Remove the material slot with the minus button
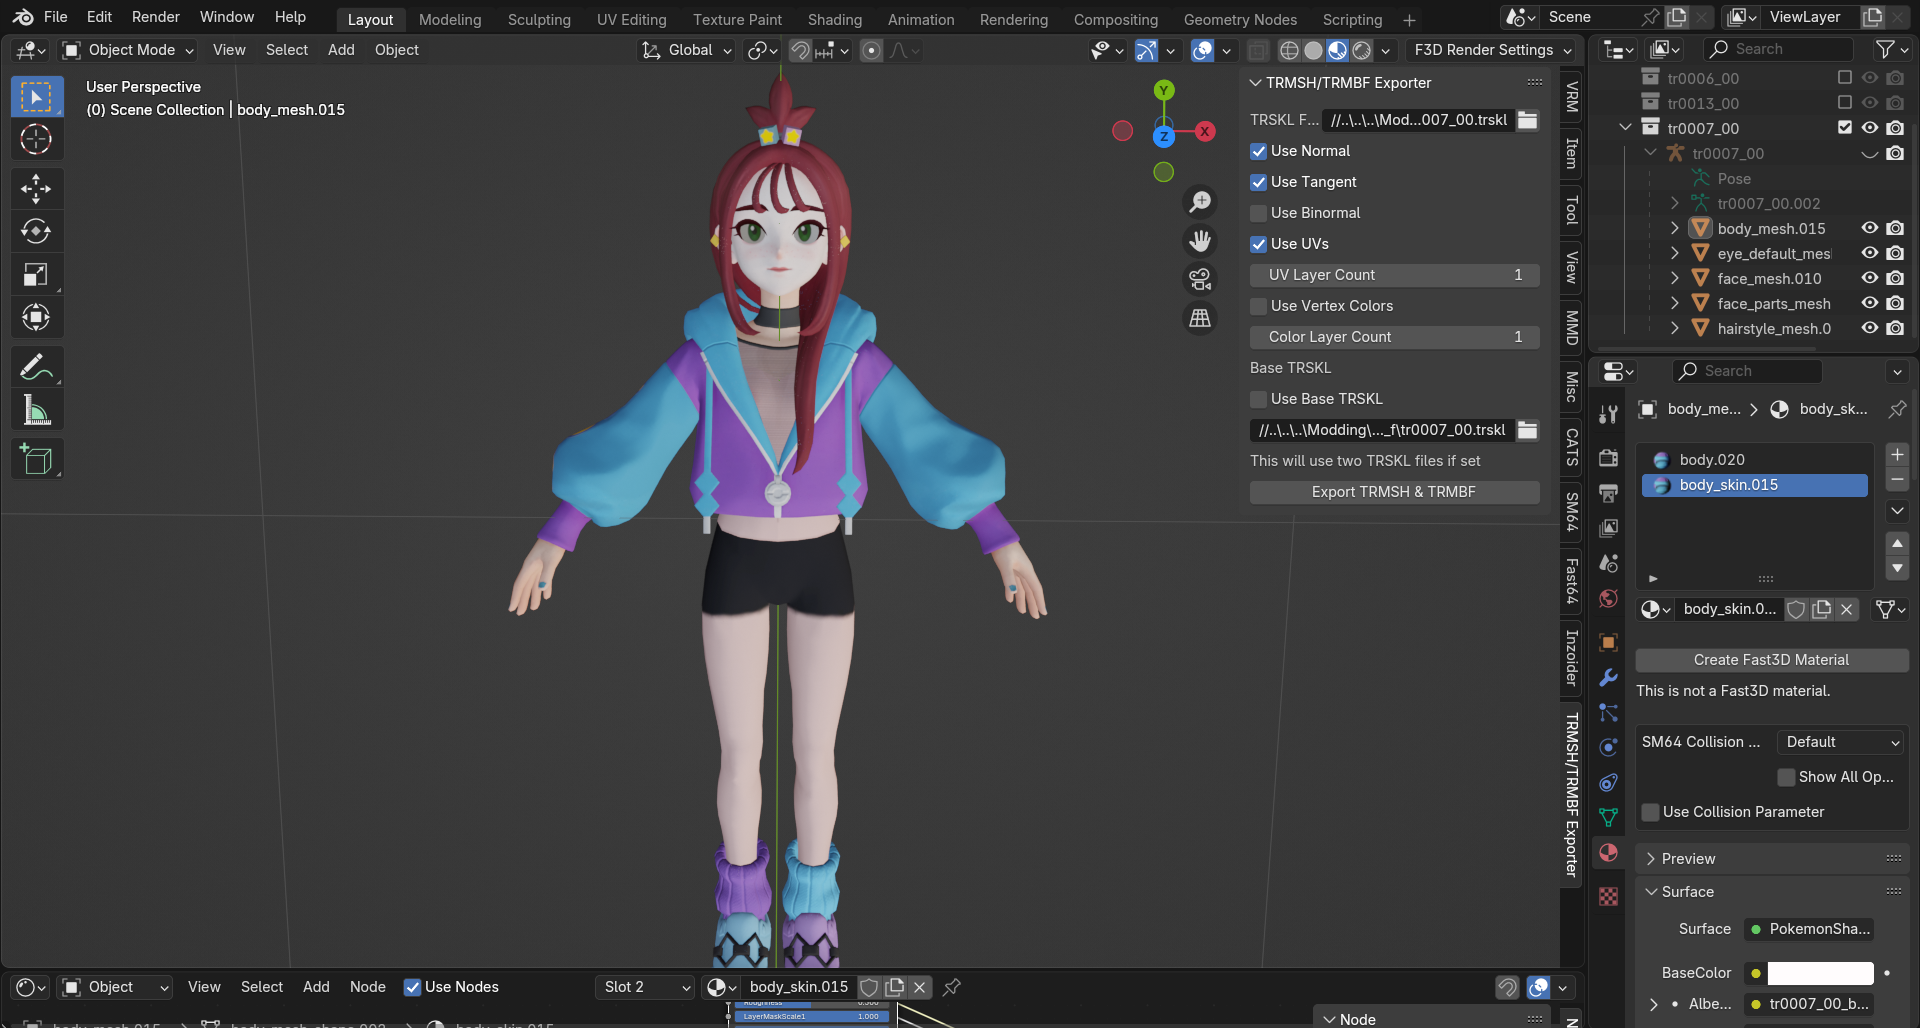 1897,480
